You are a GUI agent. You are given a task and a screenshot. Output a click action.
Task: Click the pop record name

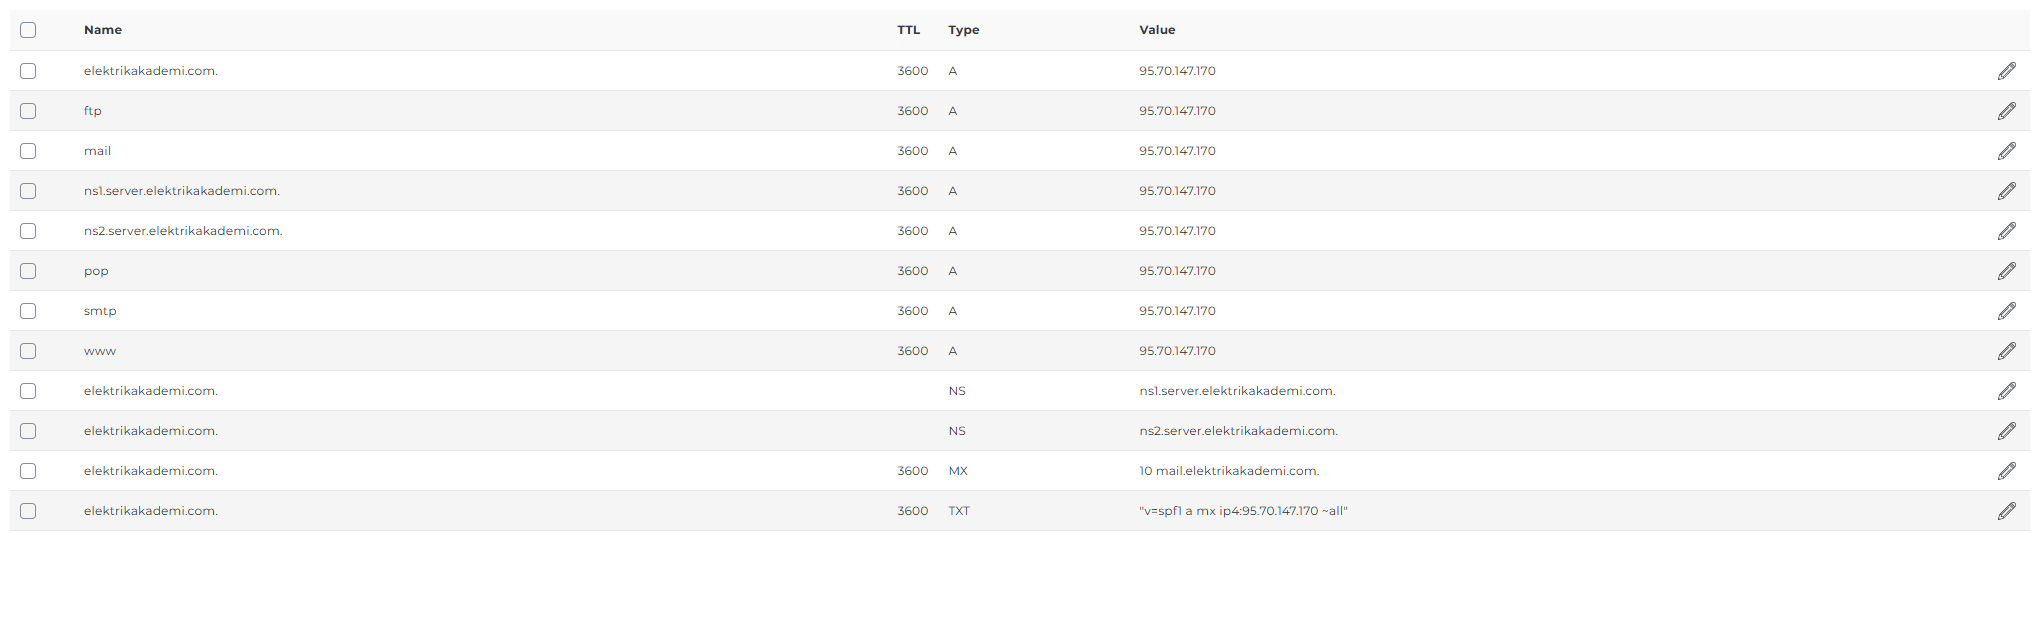(x=96, y=271)
